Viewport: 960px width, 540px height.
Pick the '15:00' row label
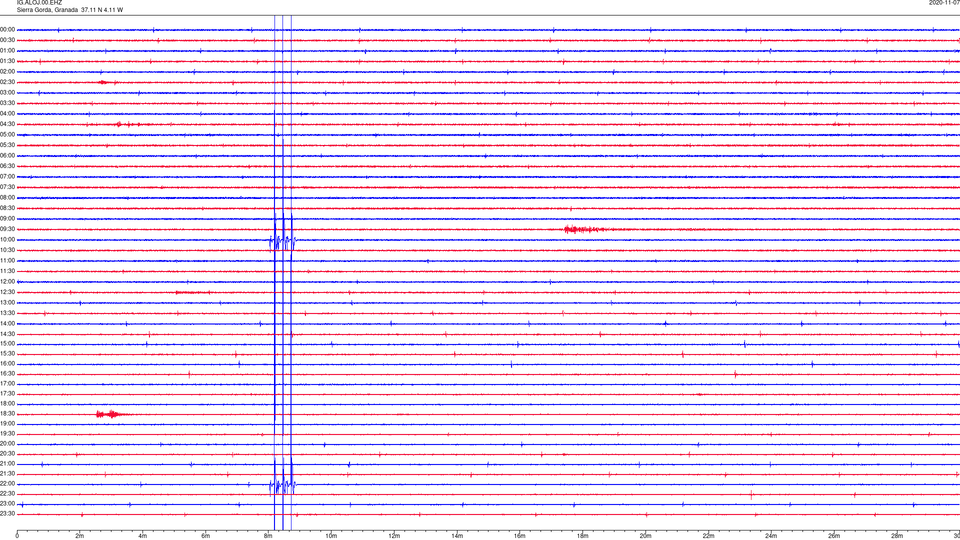point(7,343)
